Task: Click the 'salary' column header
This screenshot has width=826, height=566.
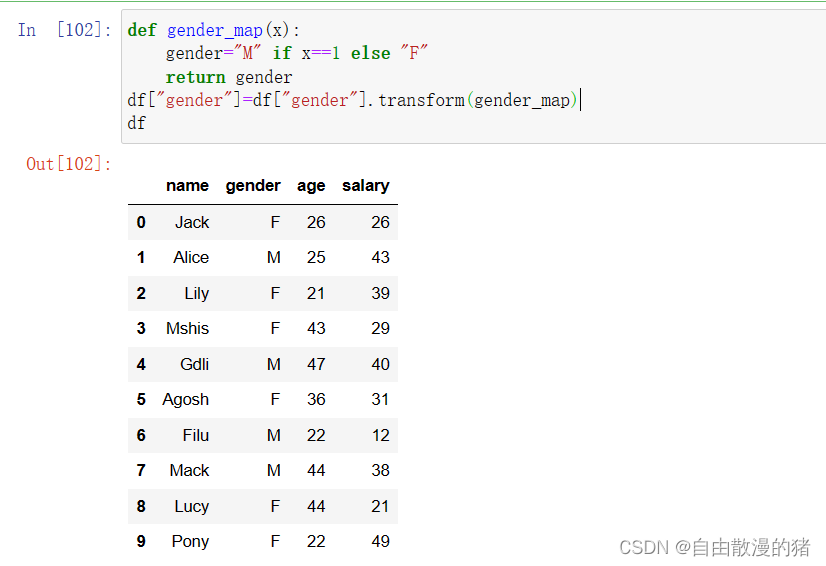Action: coord(366,186)
